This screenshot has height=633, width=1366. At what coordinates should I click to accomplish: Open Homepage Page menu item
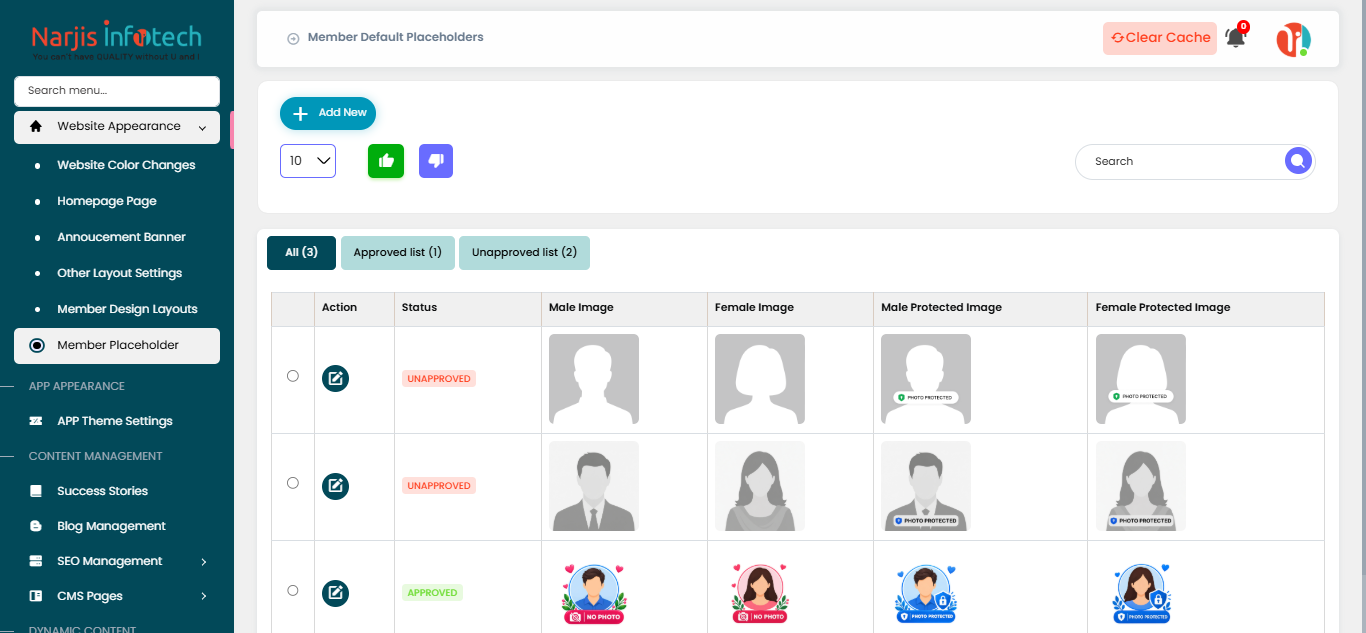click(x=107, y=201)
